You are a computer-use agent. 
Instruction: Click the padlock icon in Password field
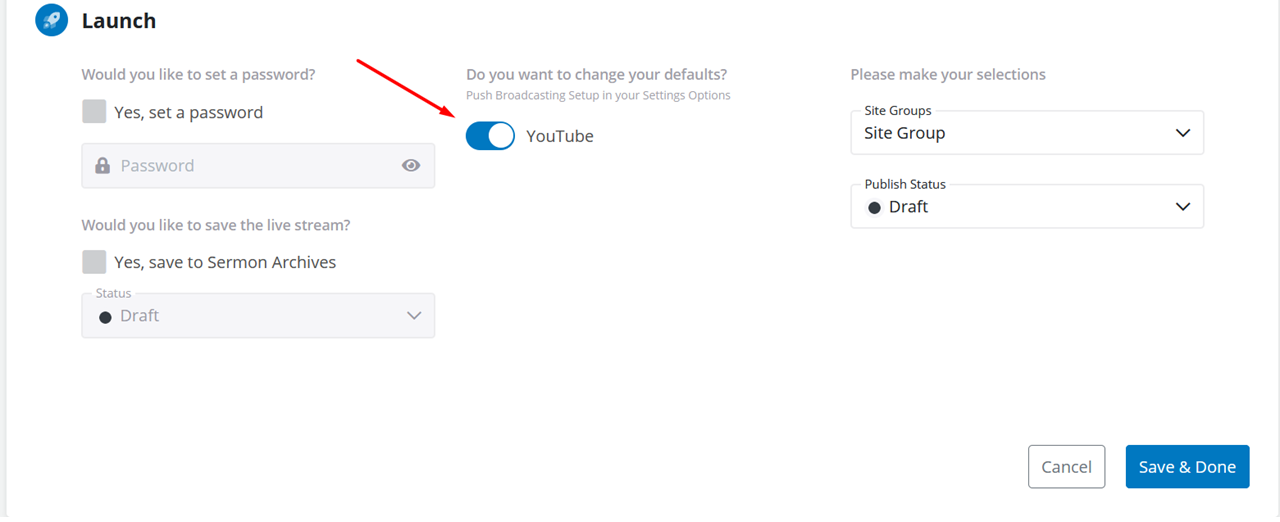coord(102,166)
